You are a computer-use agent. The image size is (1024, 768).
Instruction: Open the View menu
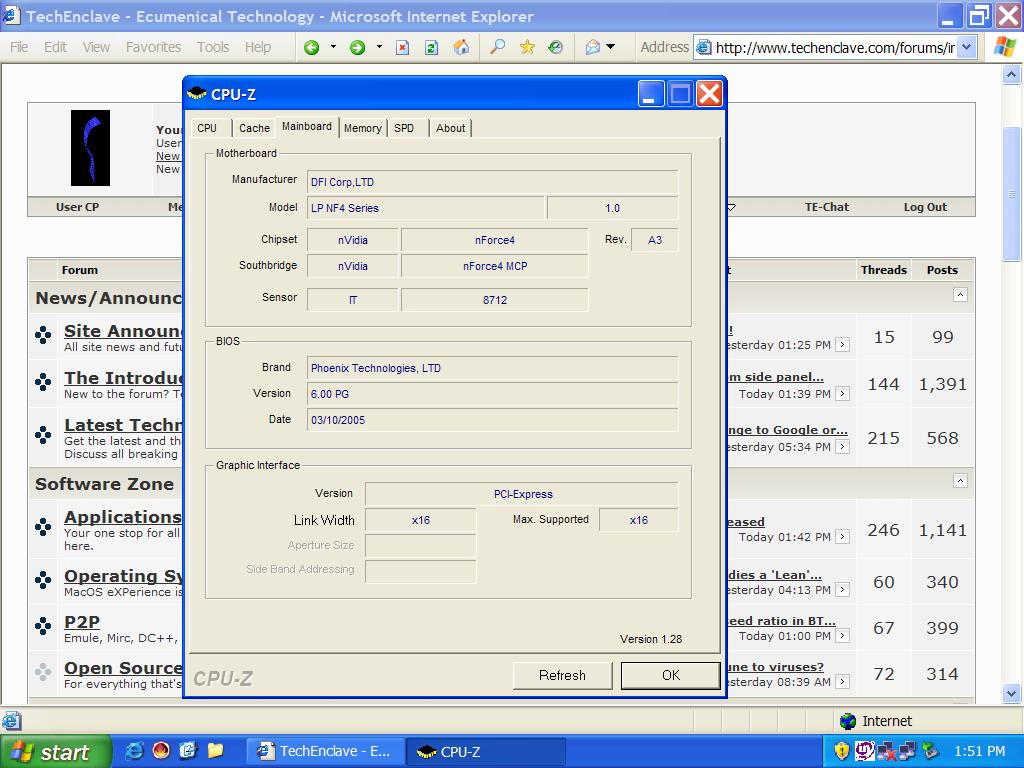(96, 47)
